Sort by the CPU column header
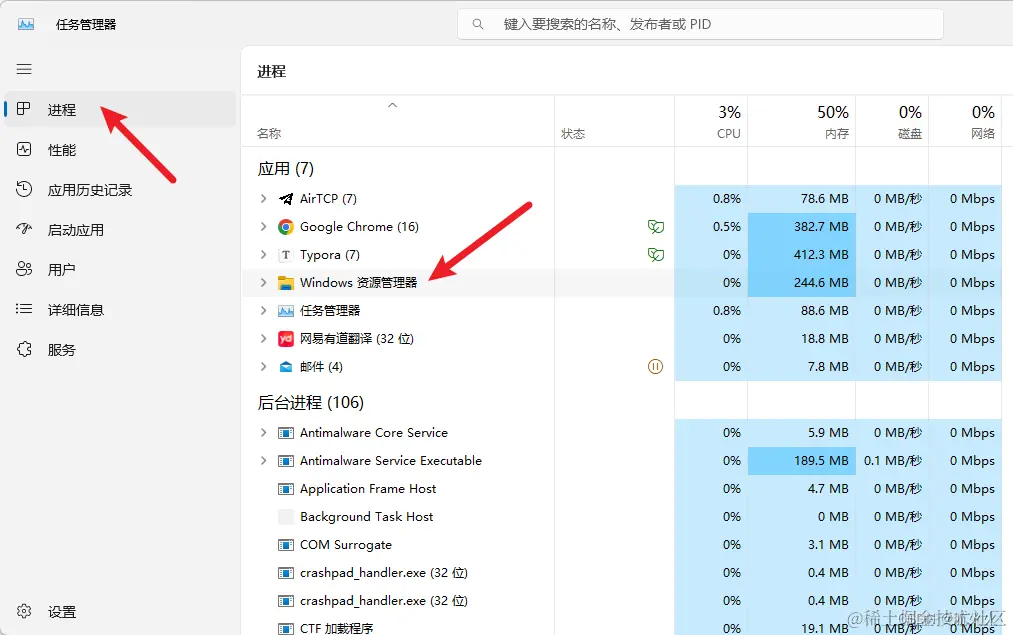The width and height of the screenshot is (1013, 635). pyautogui.click(x=711, y=121)
